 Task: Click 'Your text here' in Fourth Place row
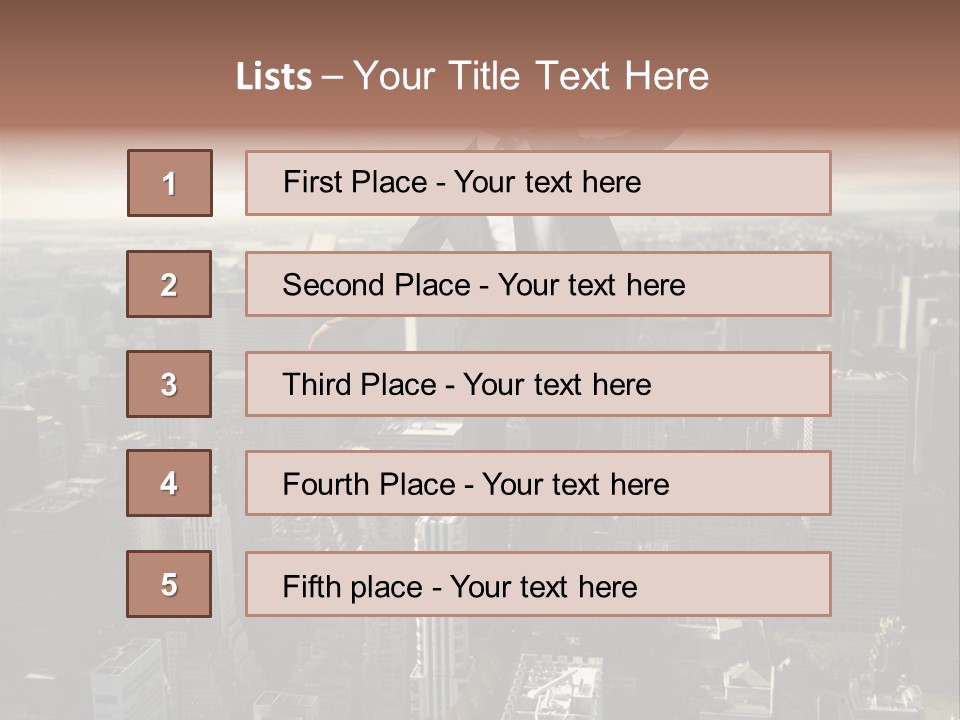click(x=575, y=485)
